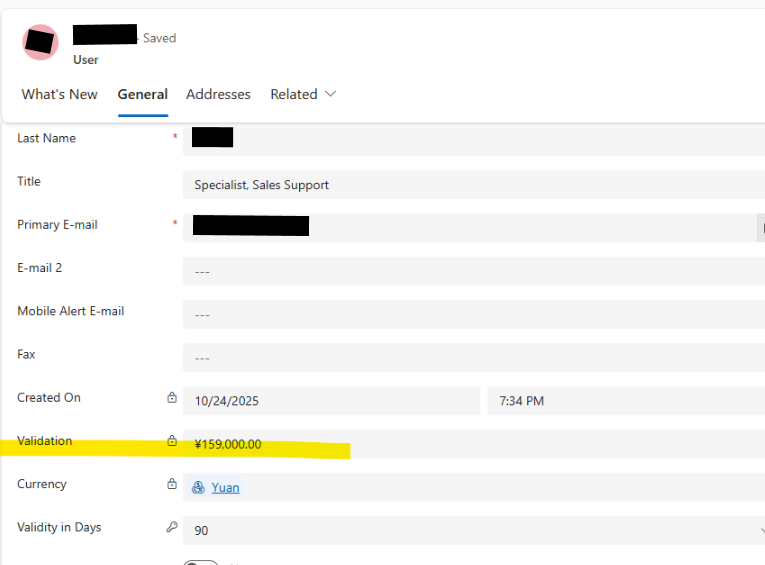
Task: Click the Currency label
Action: (x=42, y=484)
